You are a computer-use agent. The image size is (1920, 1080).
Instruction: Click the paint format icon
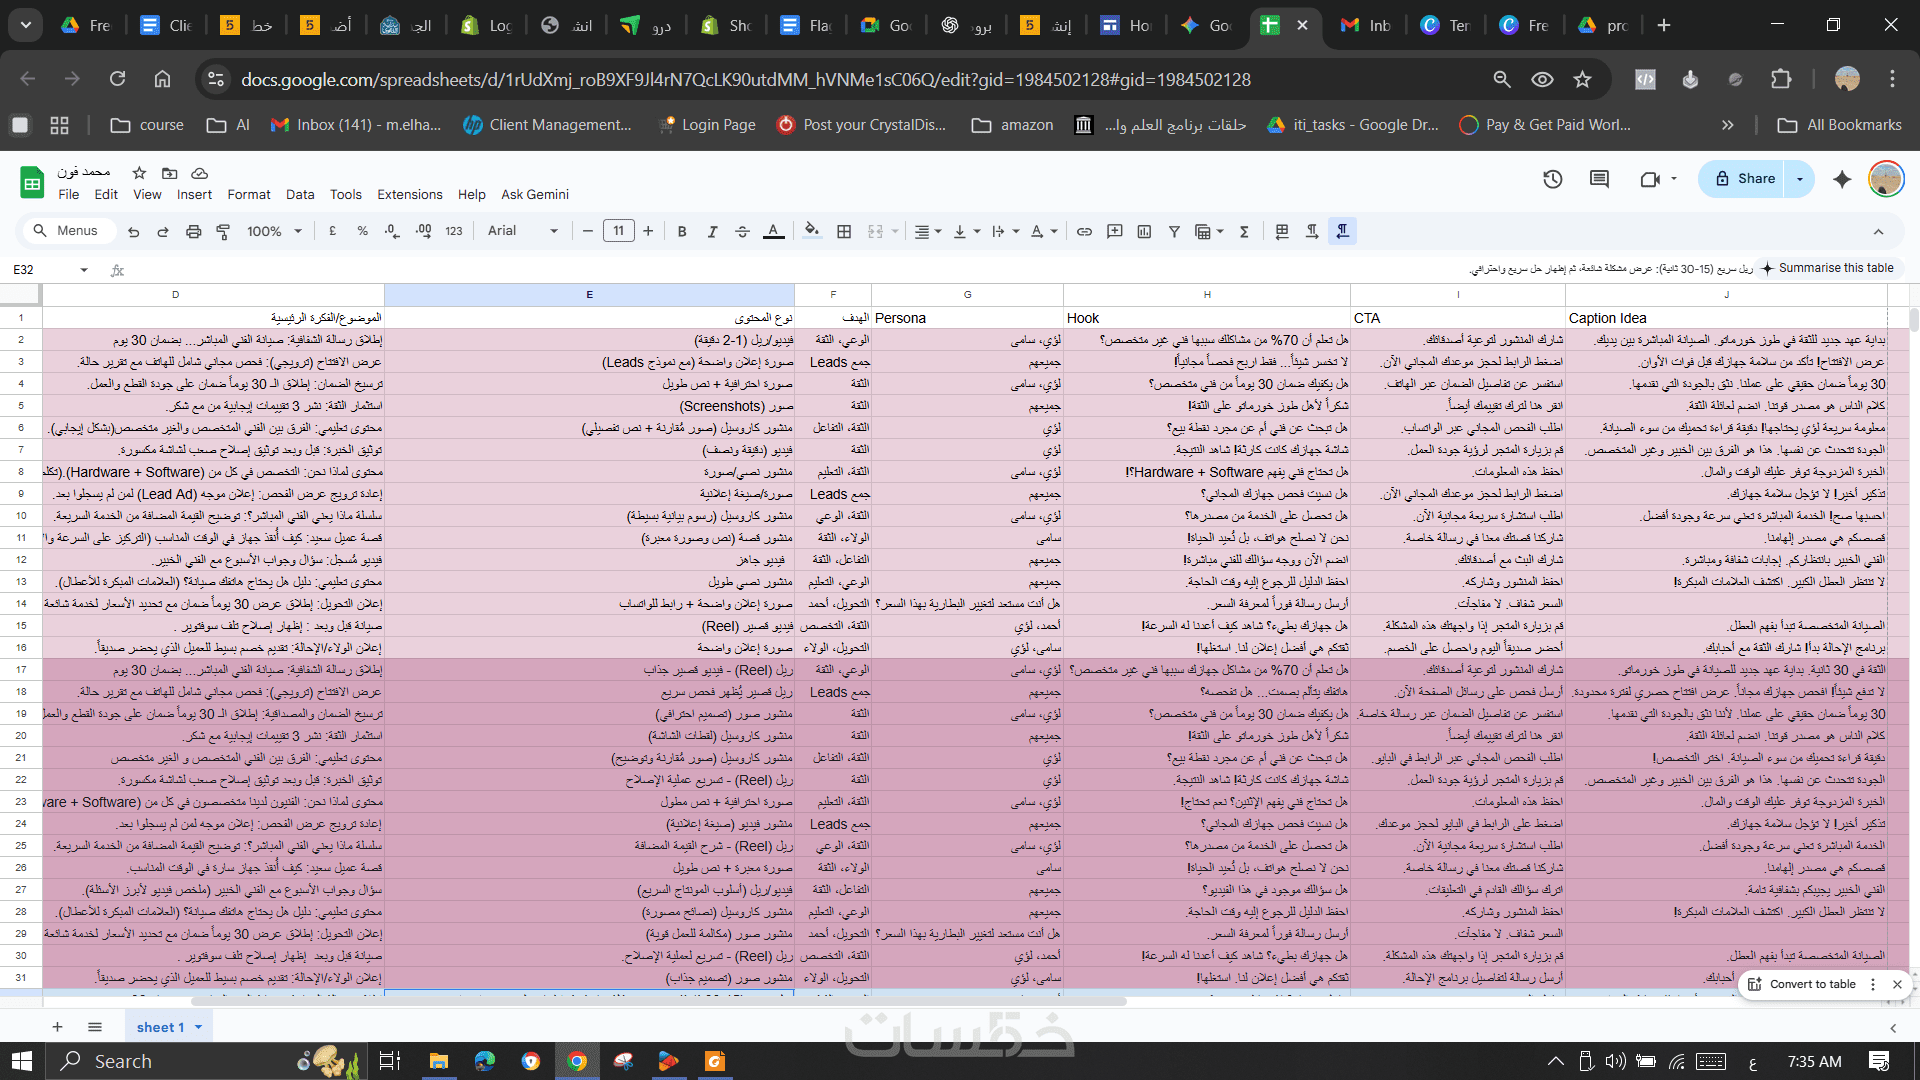pyautogui.click(x=223, y=231)
